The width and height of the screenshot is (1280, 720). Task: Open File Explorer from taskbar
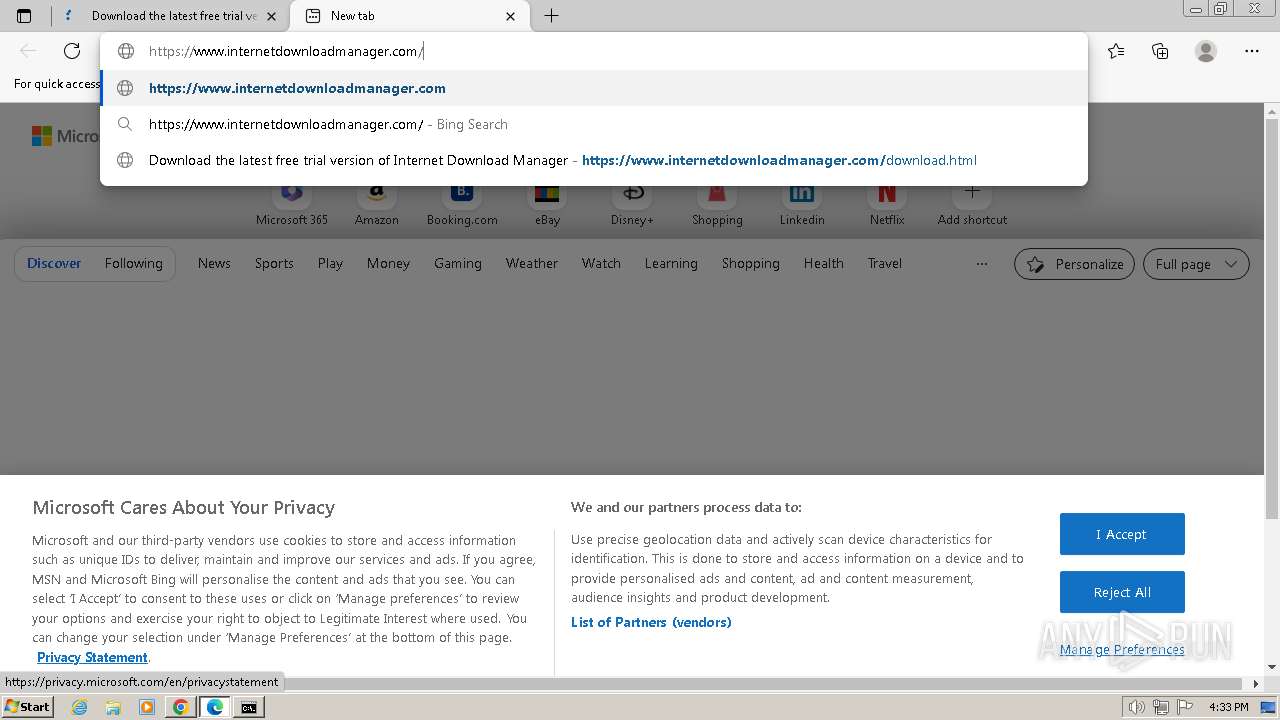113,707
